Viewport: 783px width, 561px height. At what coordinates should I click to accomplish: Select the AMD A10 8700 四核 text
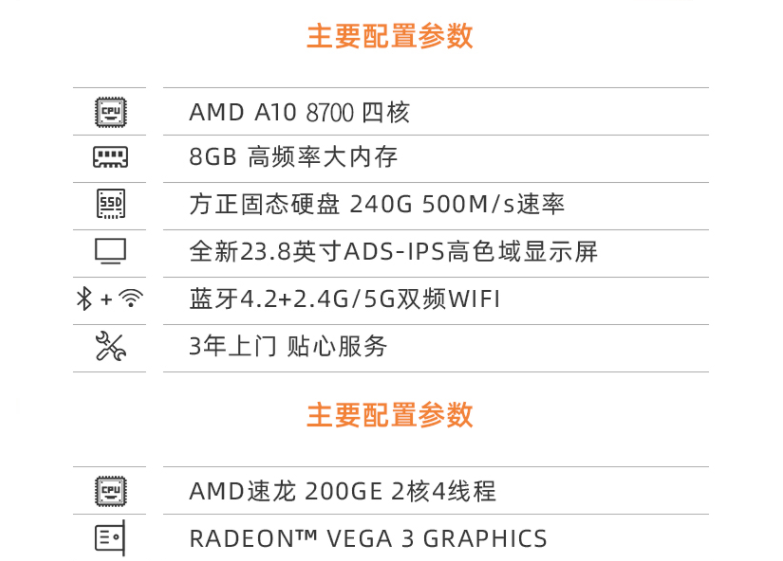coord(299,112)
